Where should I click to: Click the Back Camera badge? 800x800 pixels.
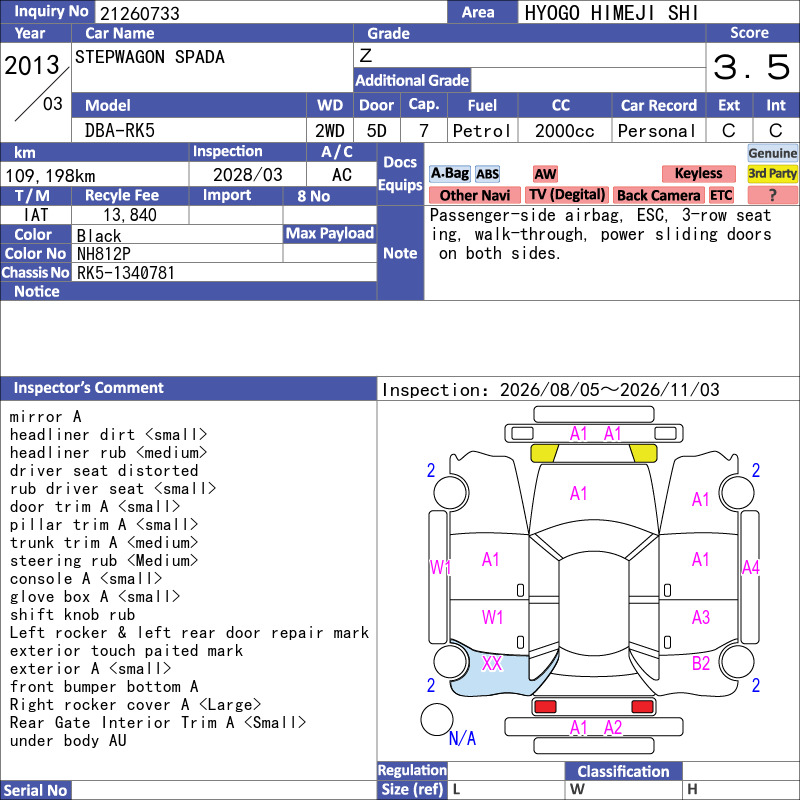click(658, 195)
